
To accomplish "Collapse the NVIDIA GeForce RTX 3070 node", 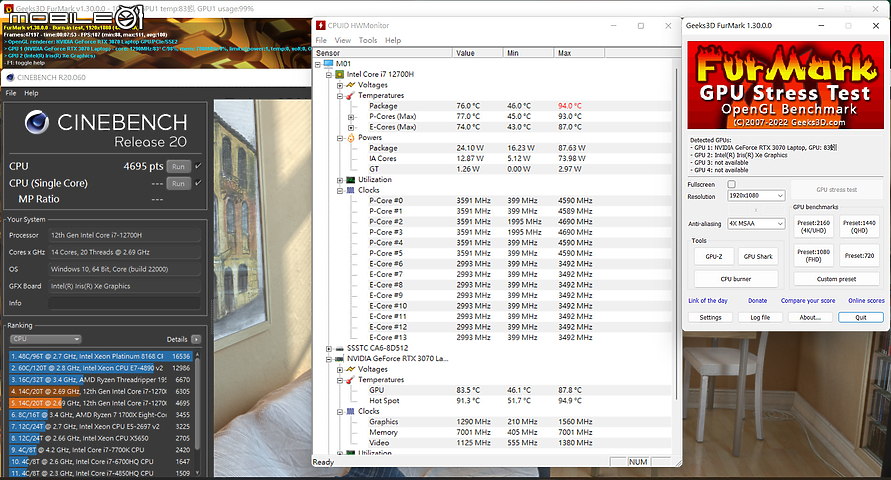I will pyautogui.click(x=329, y=359).
